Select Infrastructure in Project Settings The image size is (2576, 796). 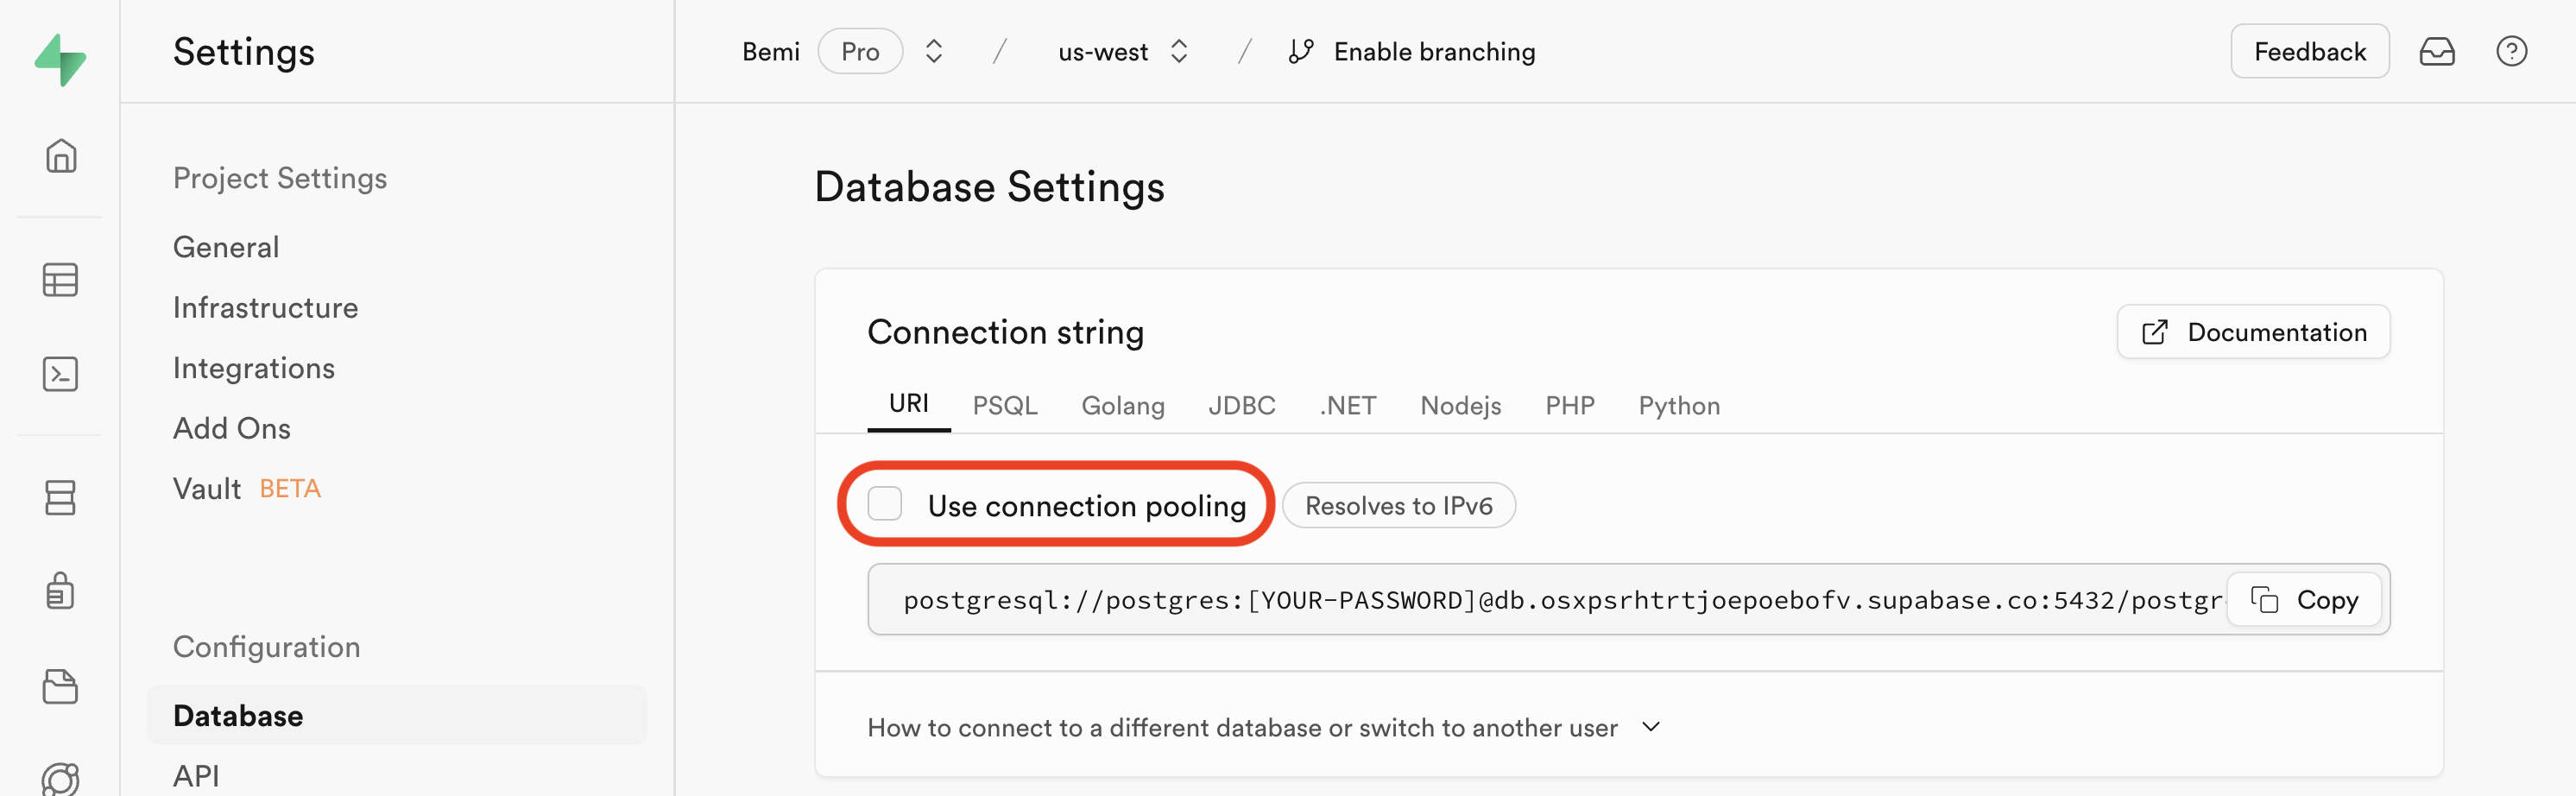point(265,308)
